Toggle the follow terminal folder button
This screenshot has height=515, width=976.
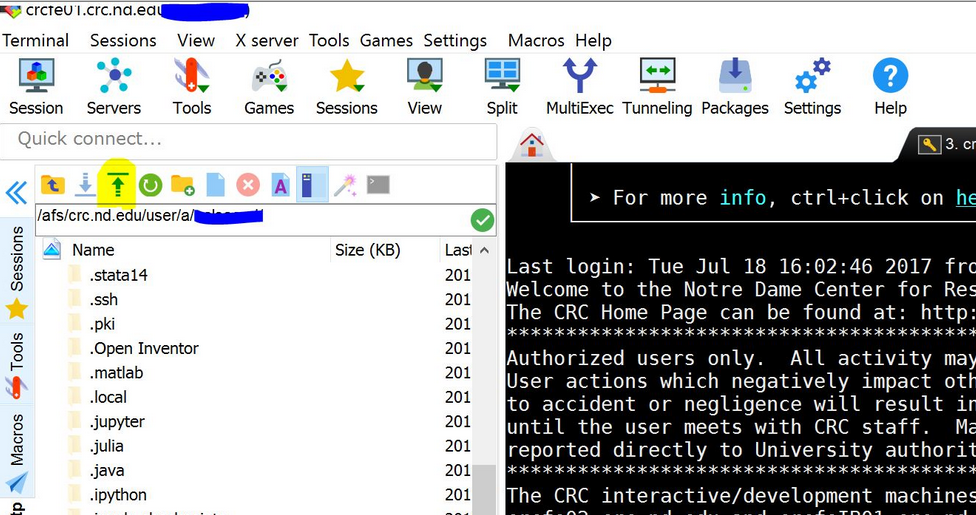tap(312, 185)
